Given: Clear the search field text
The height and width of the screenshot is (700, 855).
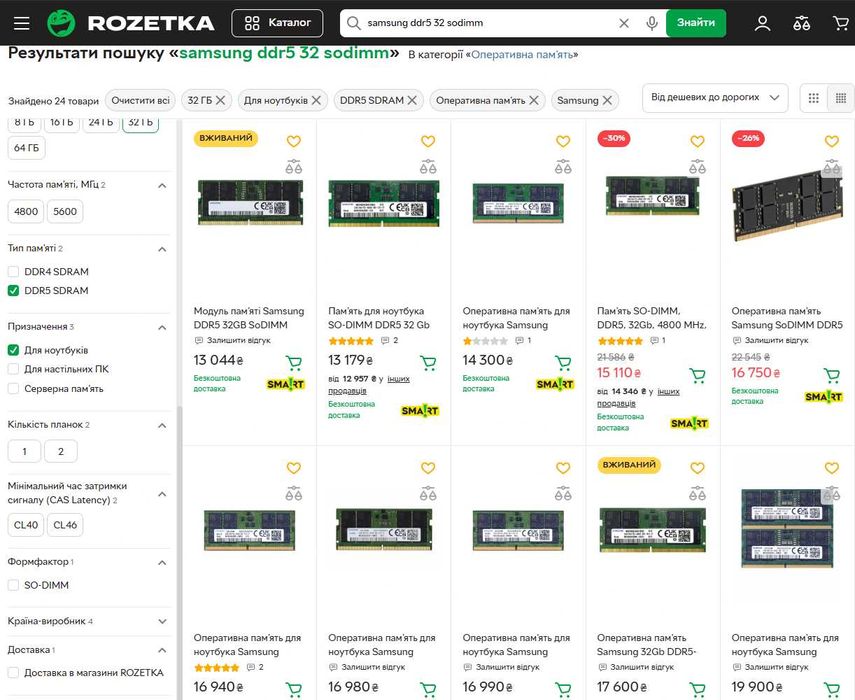Looking at the screenshot, I should coord(624,23).
